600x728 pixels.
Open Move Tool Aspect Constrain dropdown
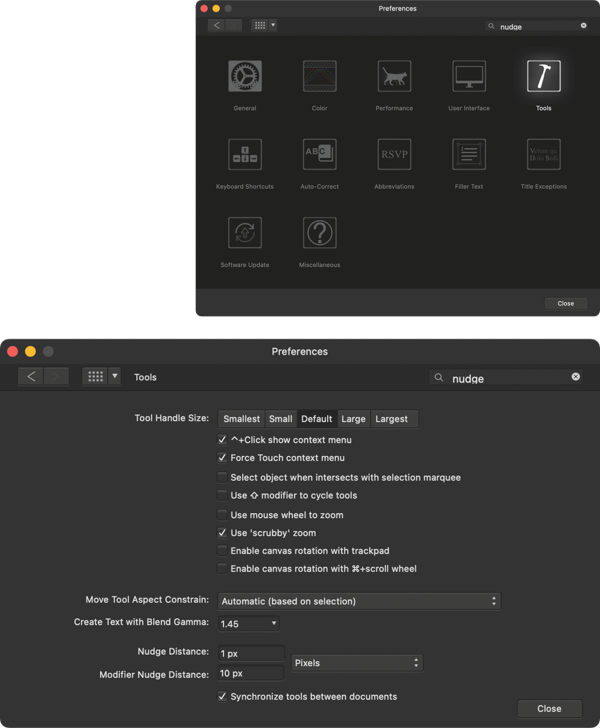[359, 601]
